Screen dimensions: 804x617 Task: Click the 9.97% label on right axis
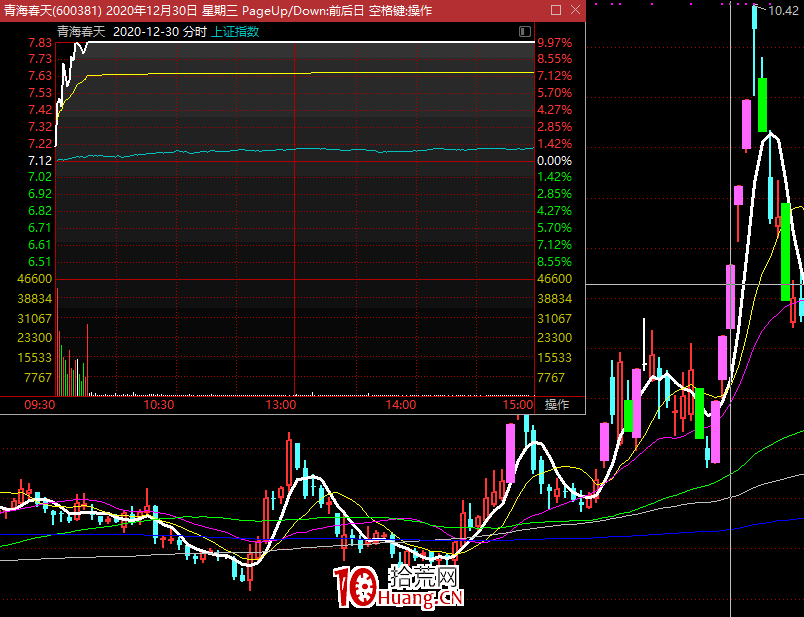tap(554, 44)
